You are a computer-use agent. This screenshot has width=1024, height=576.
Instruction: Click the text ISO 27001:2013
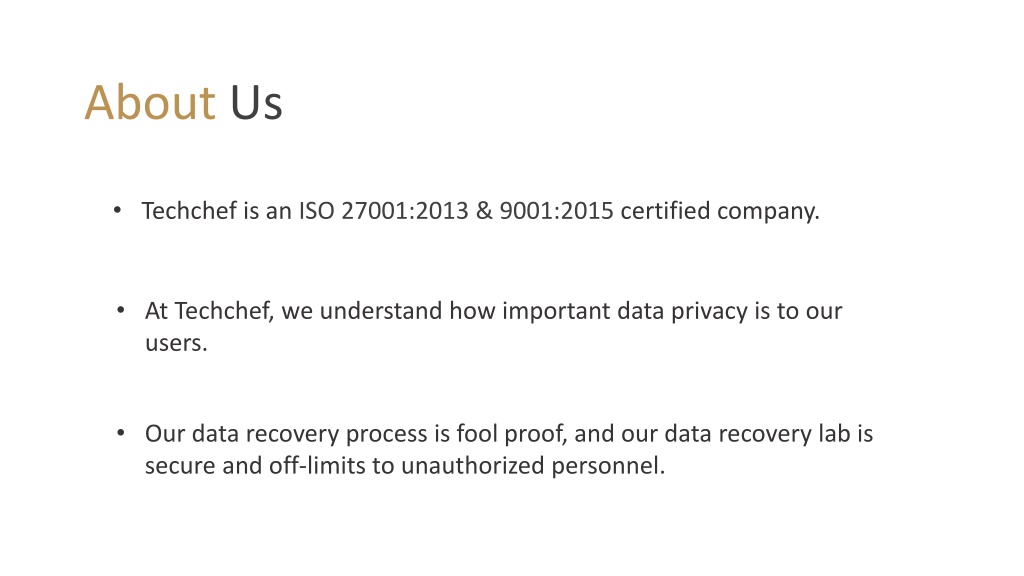point(384,211)
